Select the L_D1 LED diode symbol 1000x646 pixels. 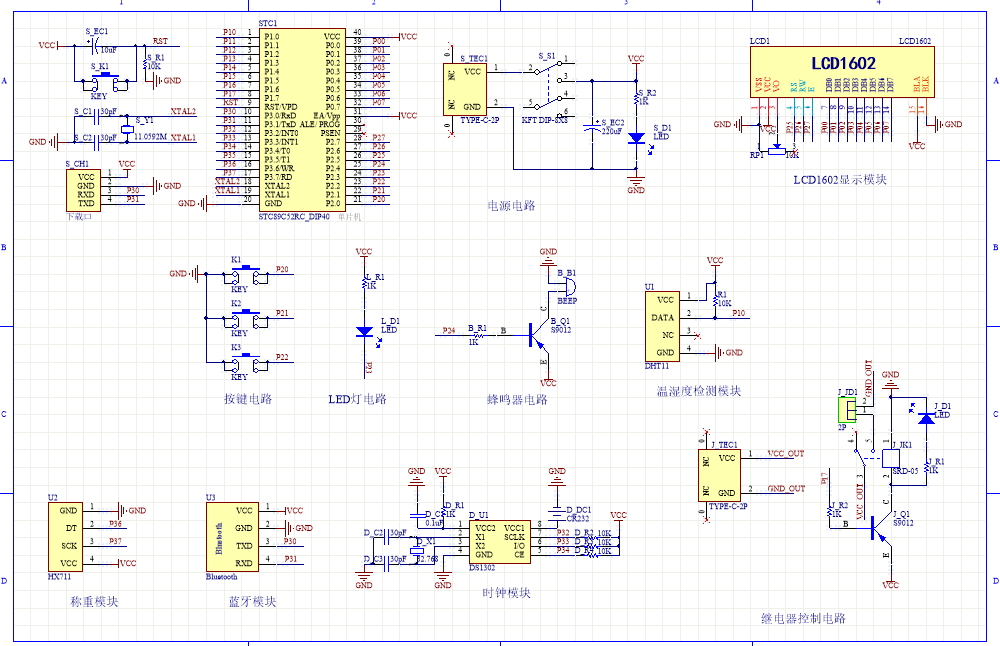[x=364, y=332]
